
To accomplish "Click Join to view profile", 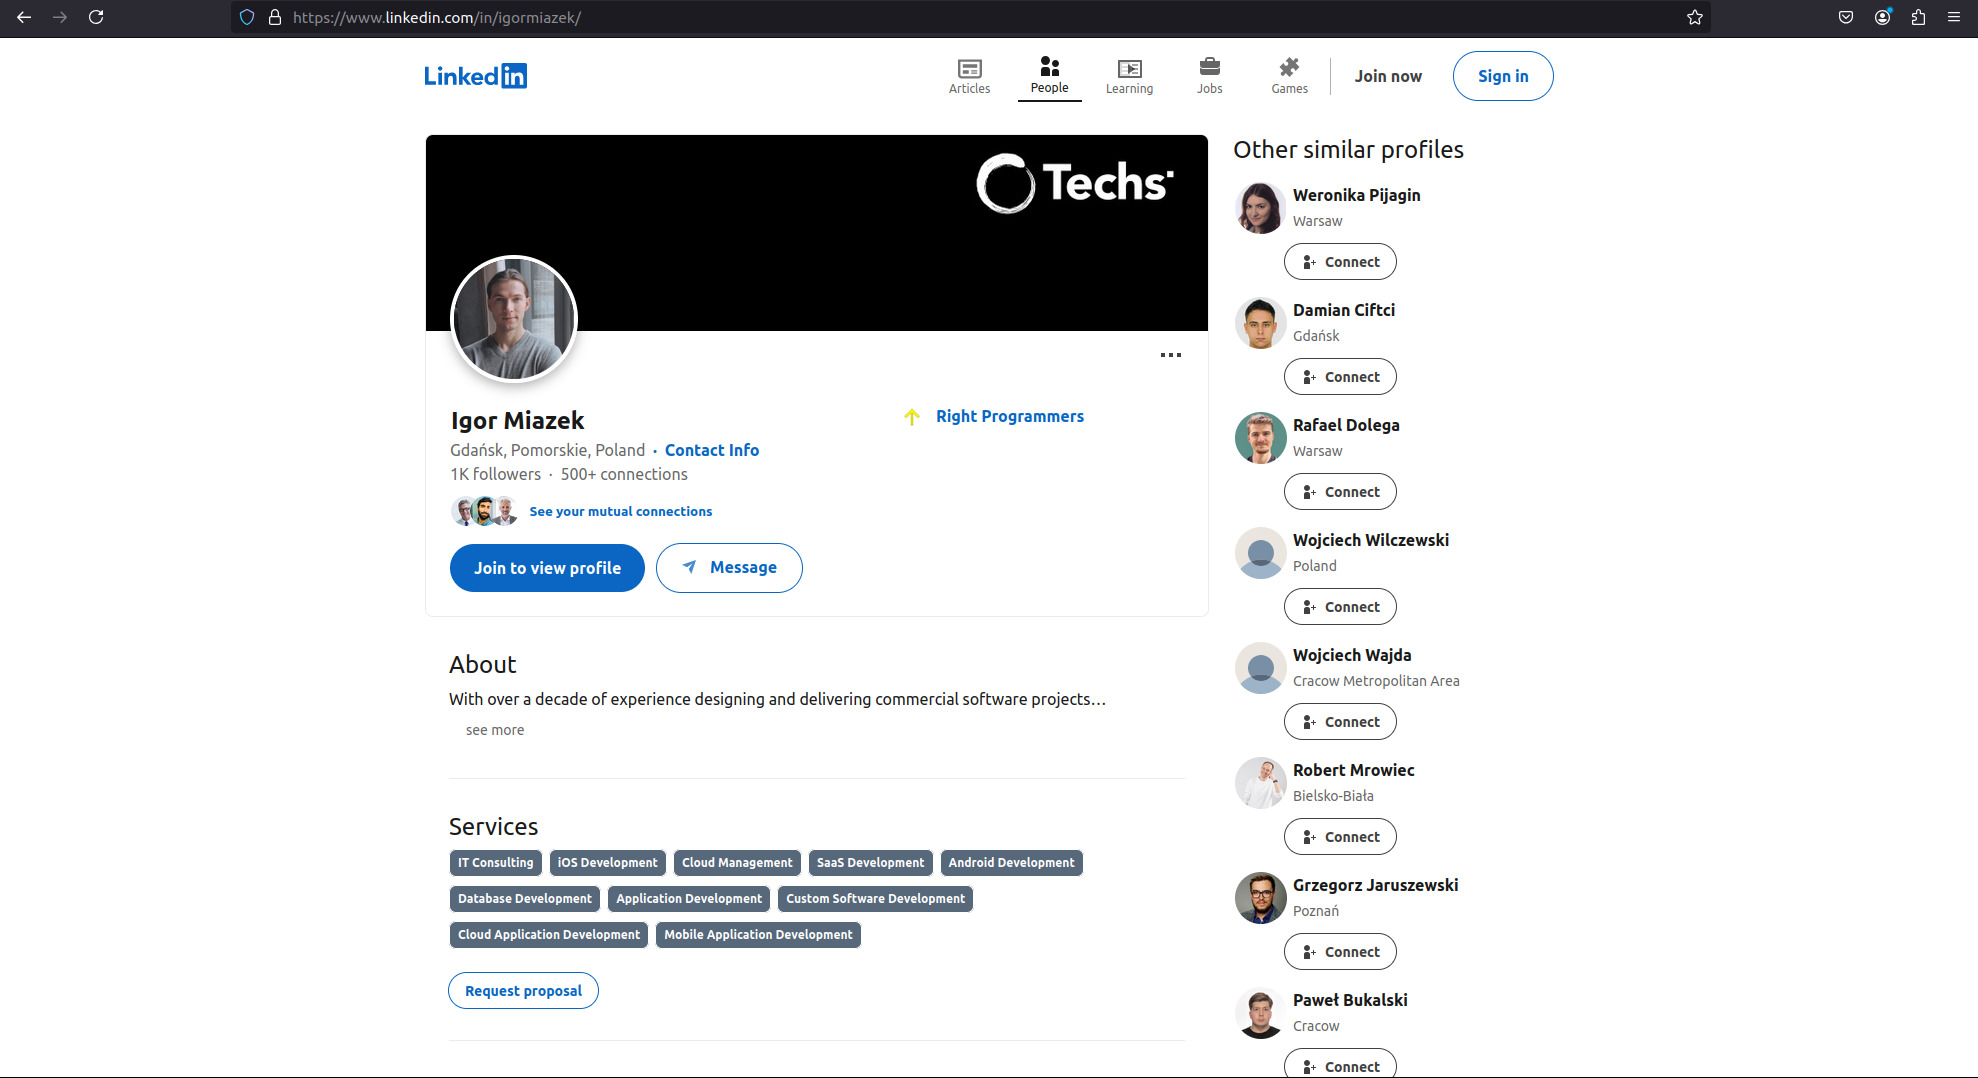I will click(x=547, y=567).
